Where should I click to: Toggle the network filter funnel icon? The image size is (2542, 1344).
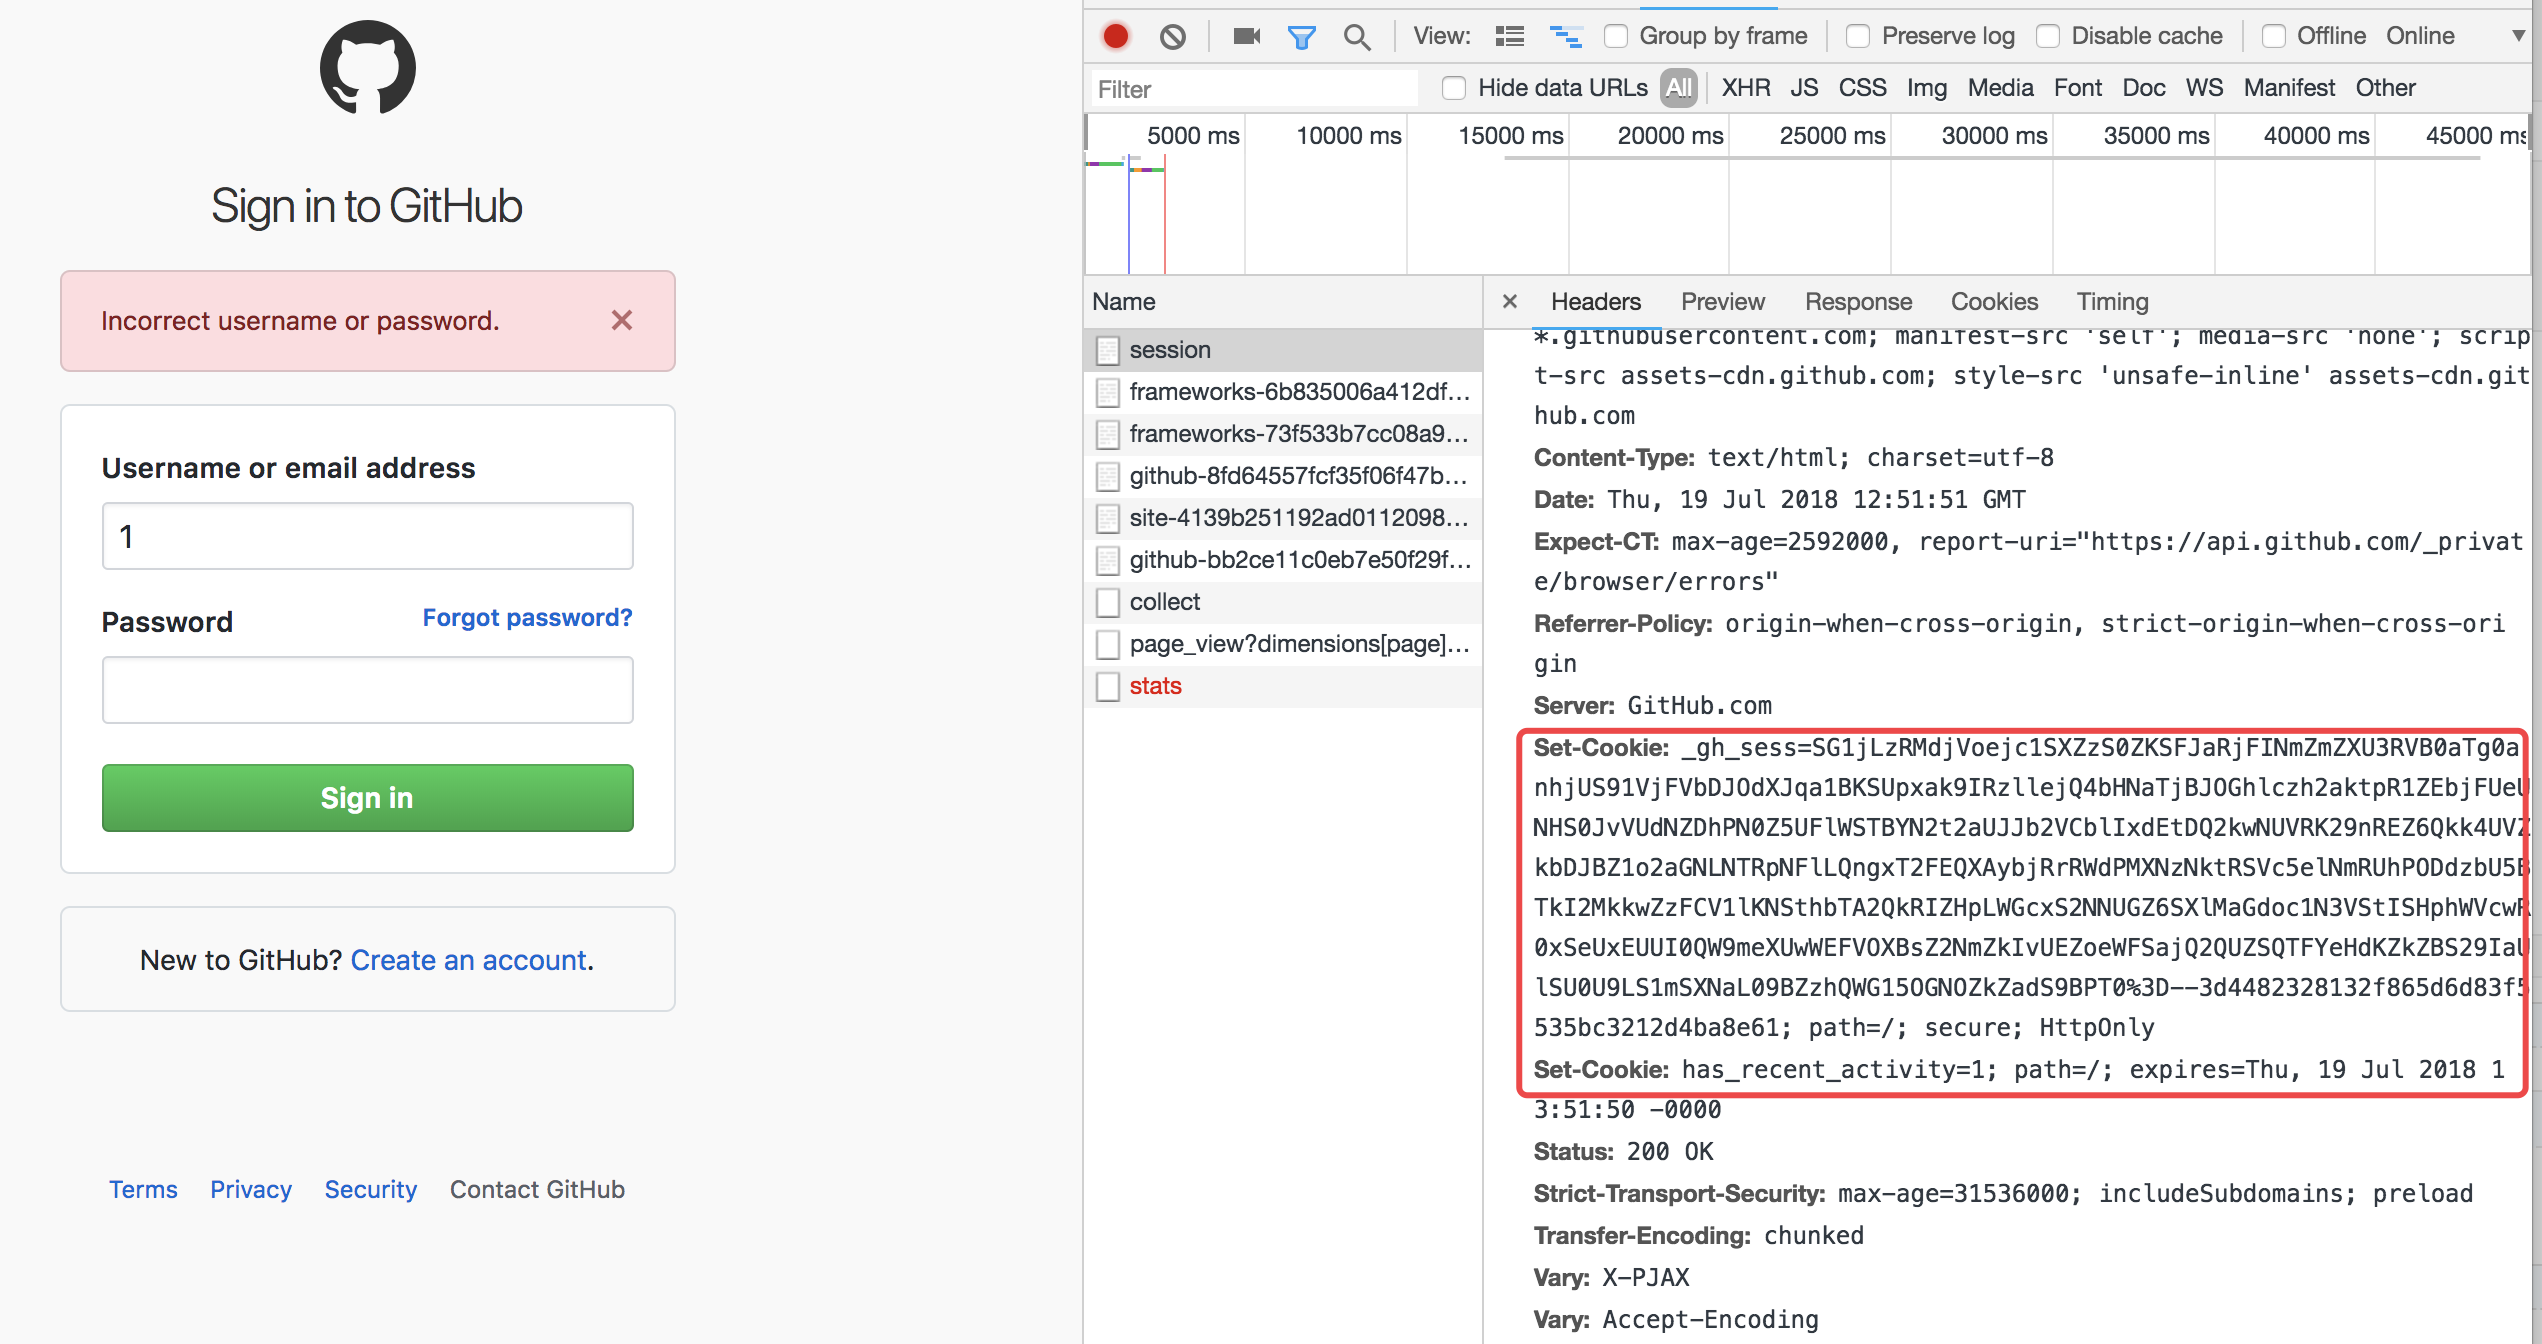tap(1301, 37)
